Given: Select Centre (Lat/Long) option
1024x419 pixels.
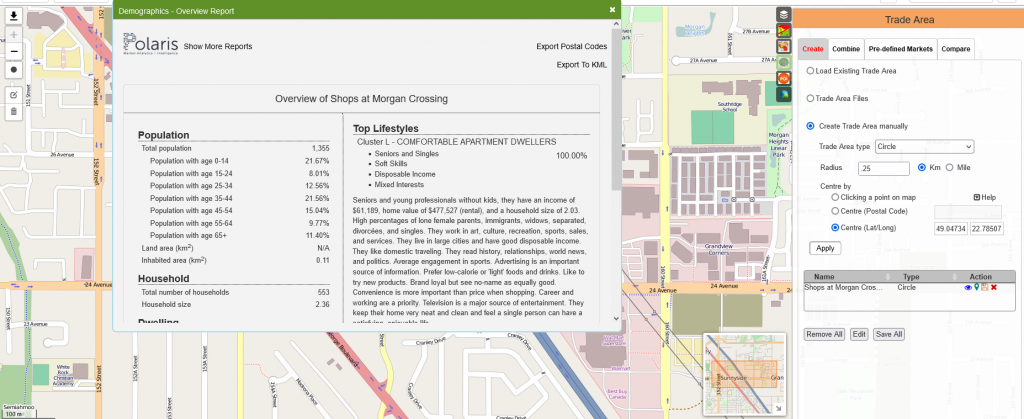Looking at the screenshot, I should pyautogui.click(x=835, y=228).
